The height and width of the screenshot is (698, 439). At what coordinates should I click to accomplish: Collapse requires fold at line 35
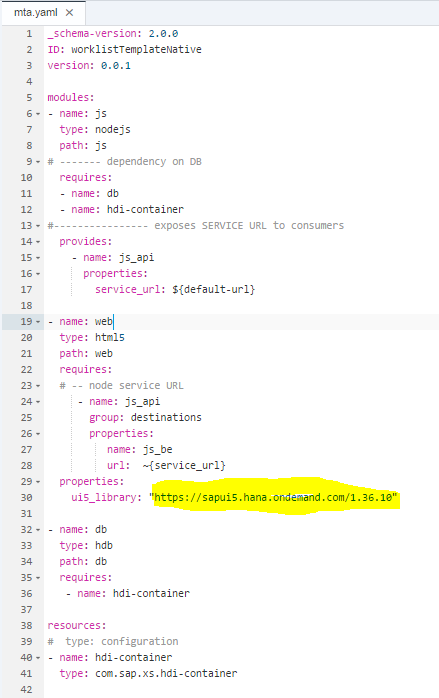[38, 578]
